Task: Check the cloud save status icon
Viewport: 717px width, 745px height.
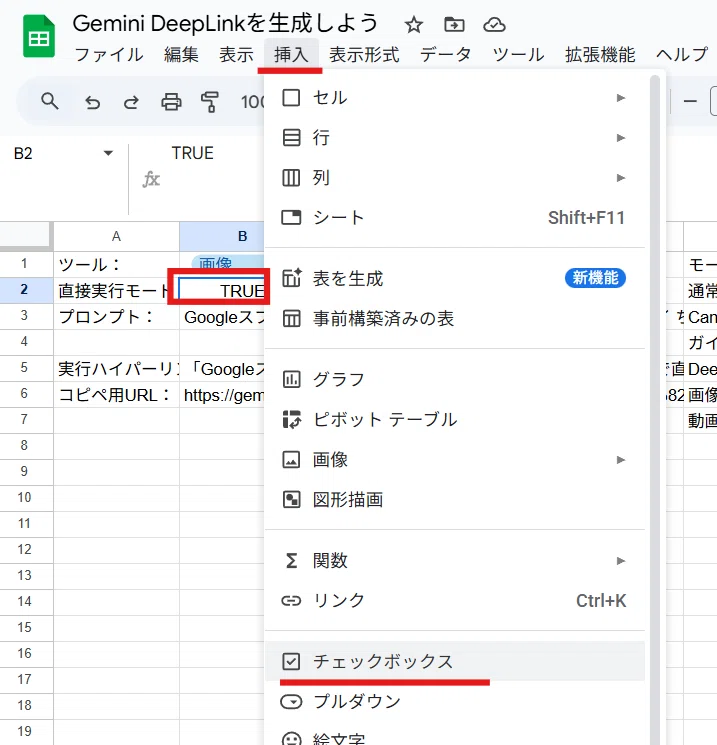Action: [x=494, y=24]
